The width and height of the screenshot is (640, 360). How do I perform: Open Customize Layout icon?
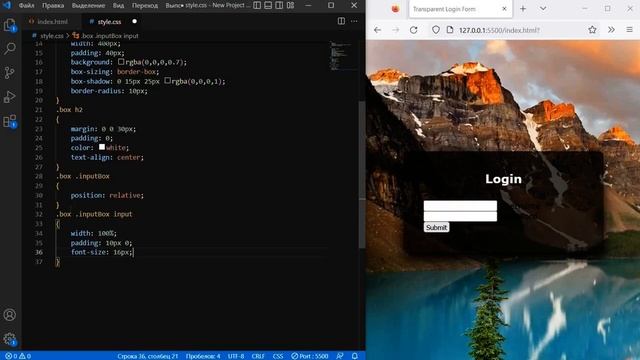click(291, 5)
